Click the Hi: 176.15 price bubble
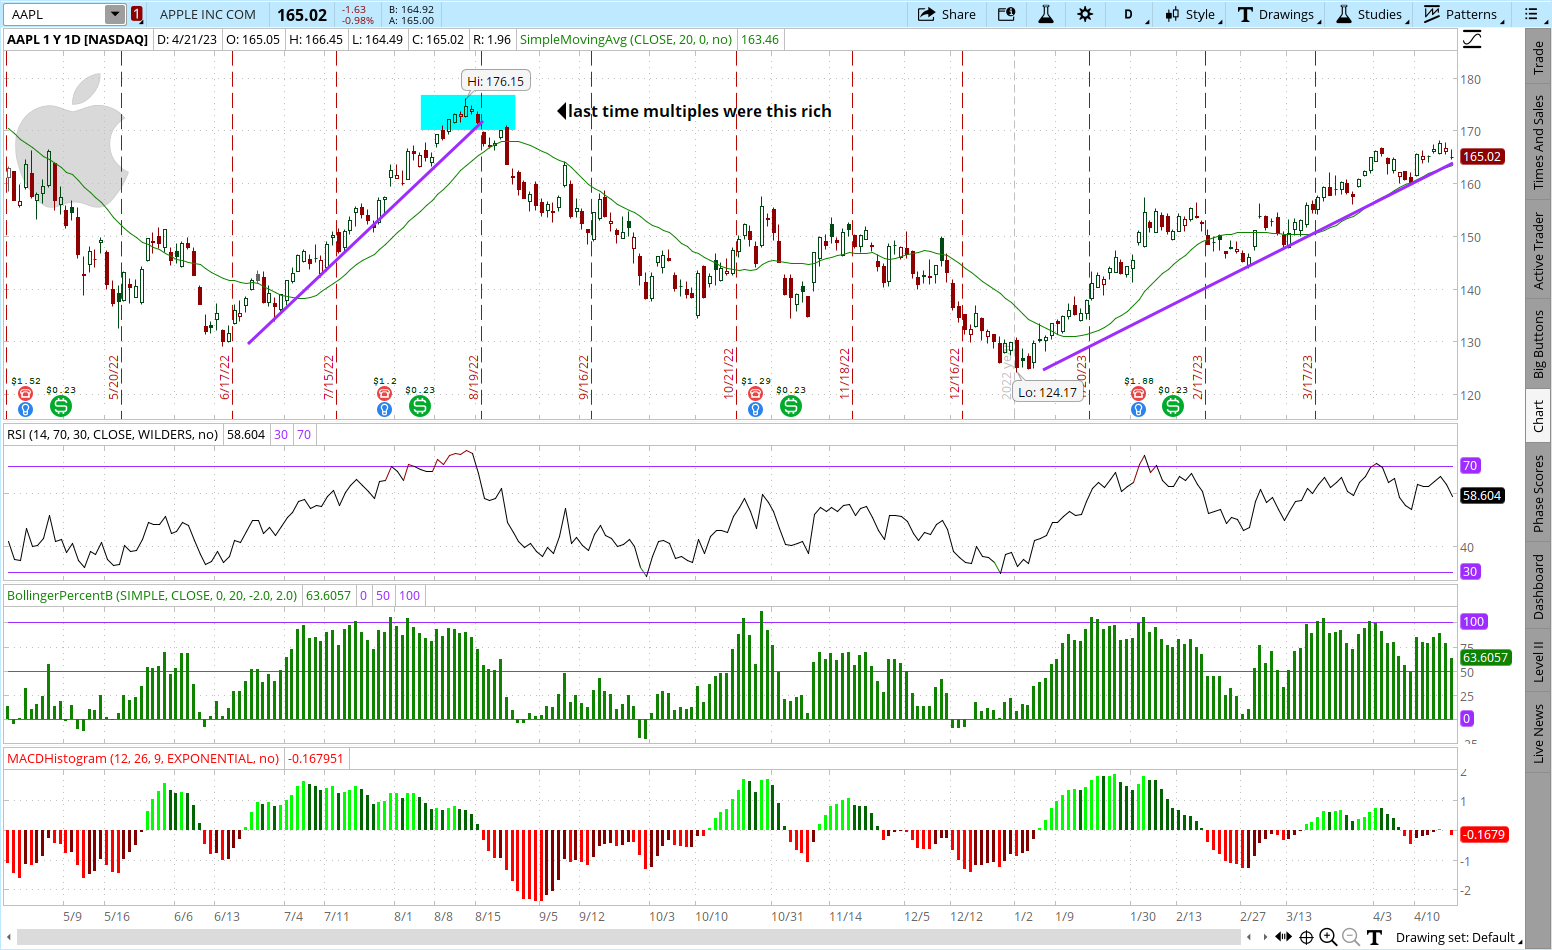 pyautogui.click(x=495, y=81)
